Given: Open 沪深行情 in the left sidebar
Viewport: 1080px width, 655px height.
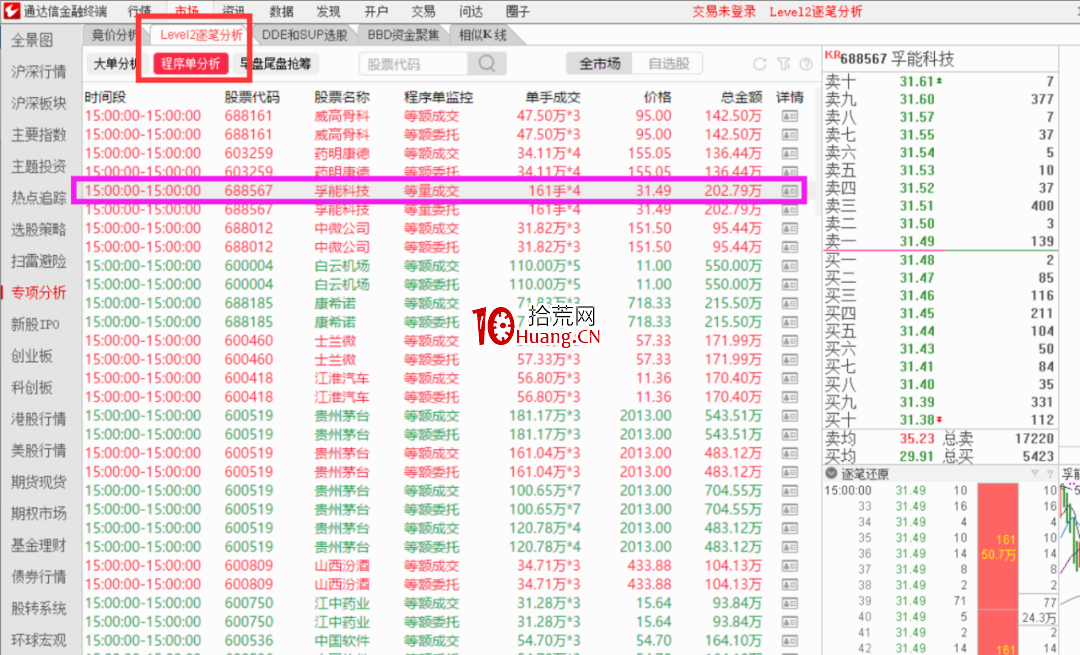Looking at the screenshot, I should 39,72.
